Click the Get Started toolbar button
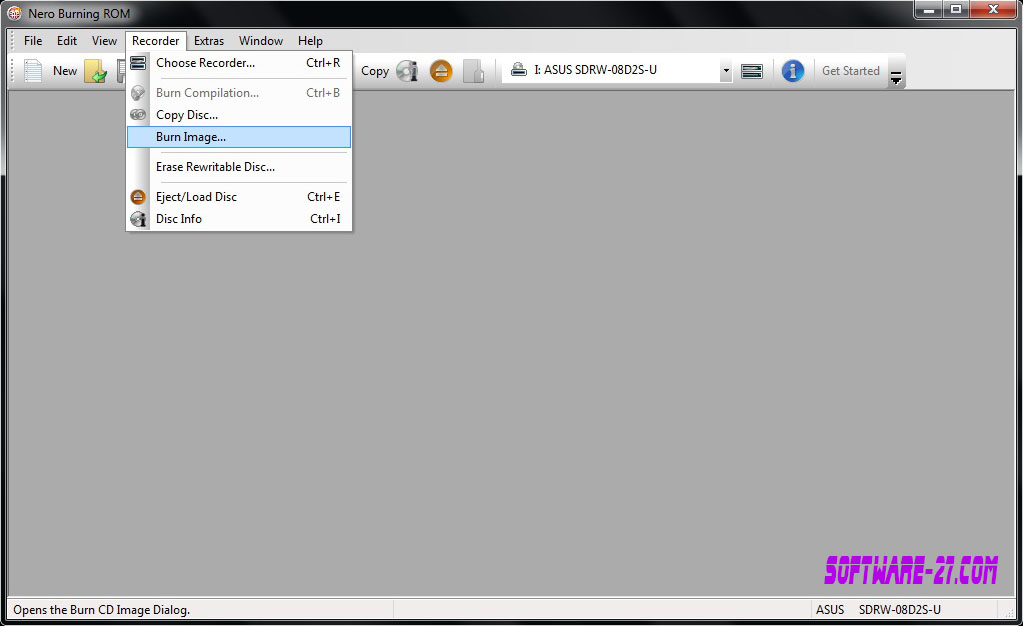This screenshot has height=626, width=1023. (851, 70)
